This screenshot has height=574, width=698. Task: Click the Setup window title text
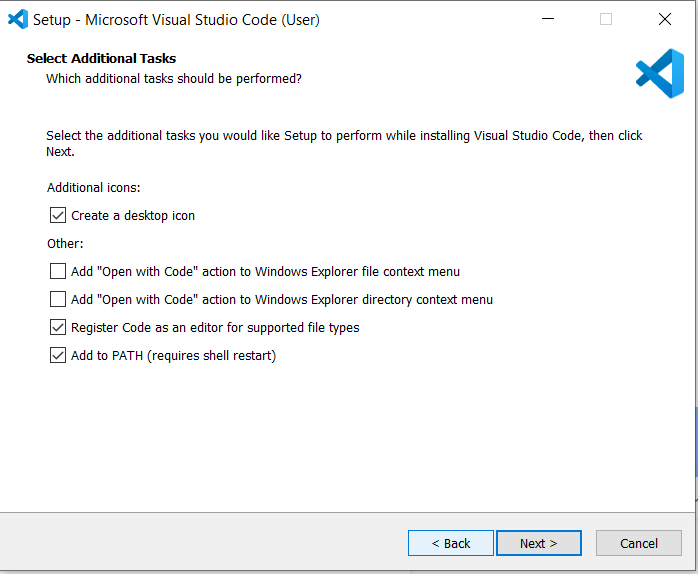(176, 20)
